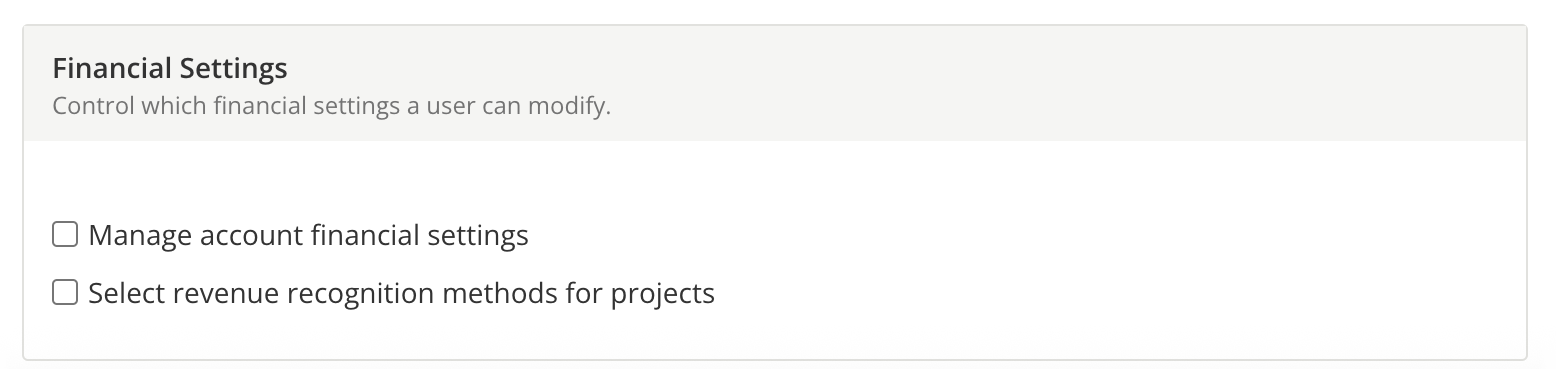Click the gray Financial Settings header bar
Screen dimensions: 1556x390
tap(775, 84)
